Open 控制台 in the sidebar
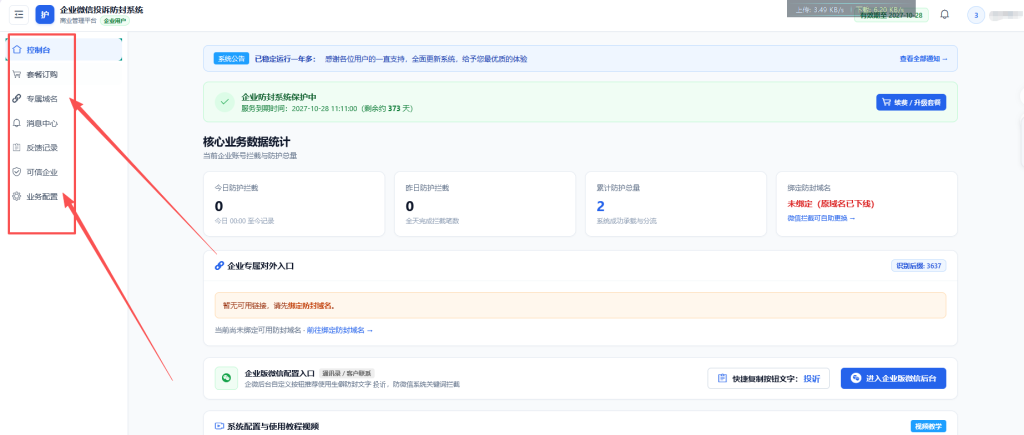Viewport: 1024px width, 435px height. pos(65,50)
